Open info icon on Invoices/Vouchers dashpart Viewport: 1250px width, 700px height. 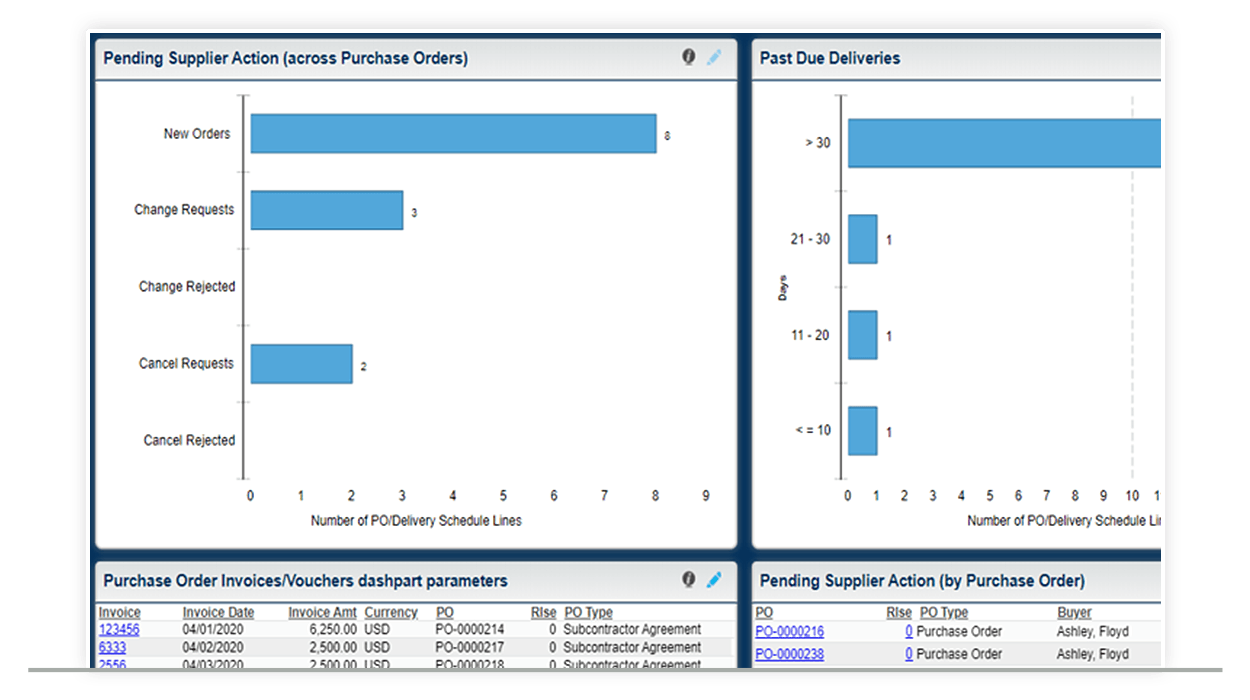pos(689,580)
